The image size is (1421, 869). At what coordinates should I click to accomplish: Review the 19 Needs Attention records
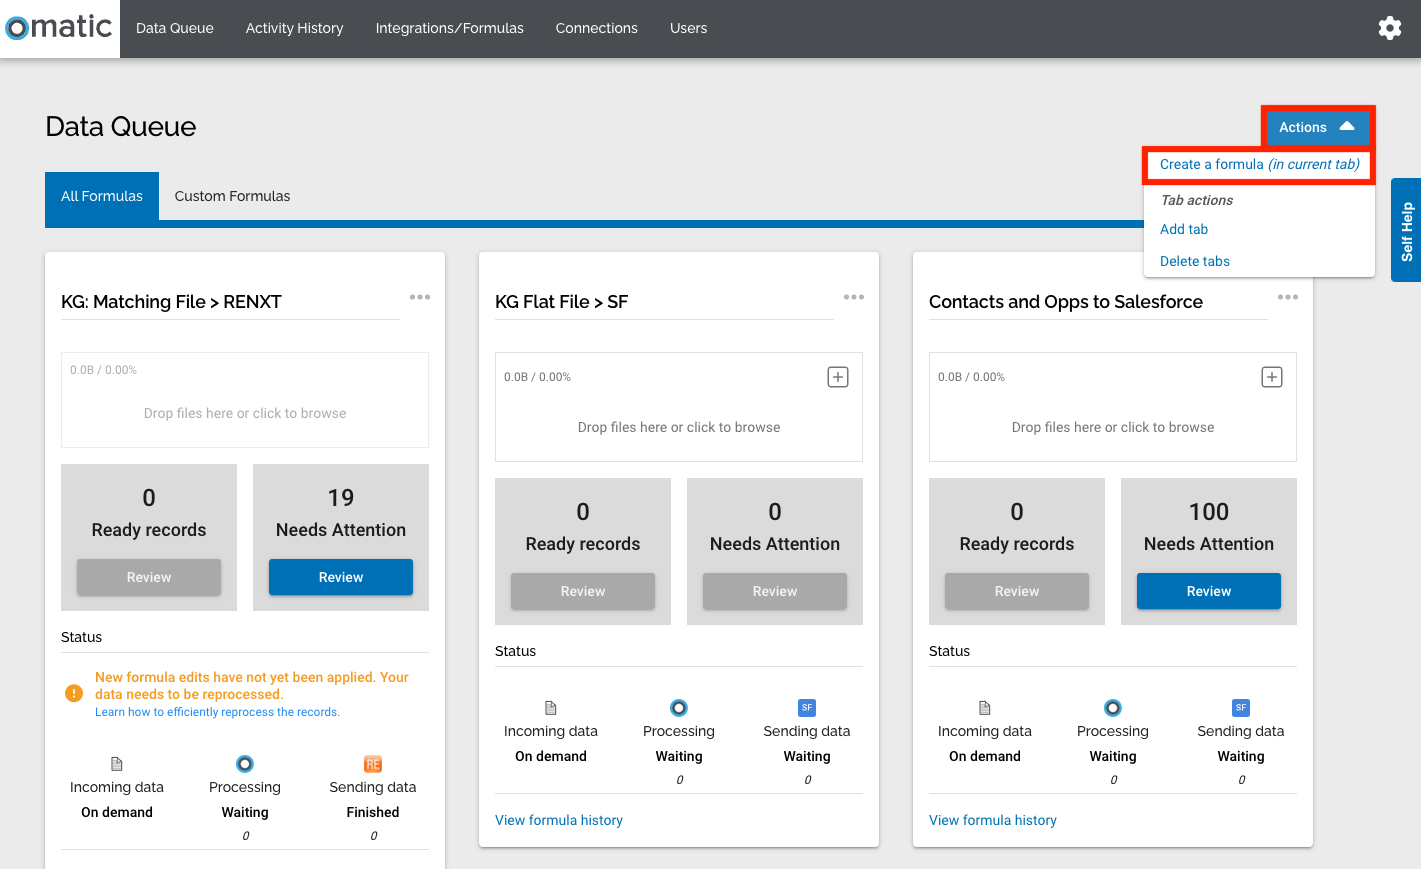tap(340, 577)
